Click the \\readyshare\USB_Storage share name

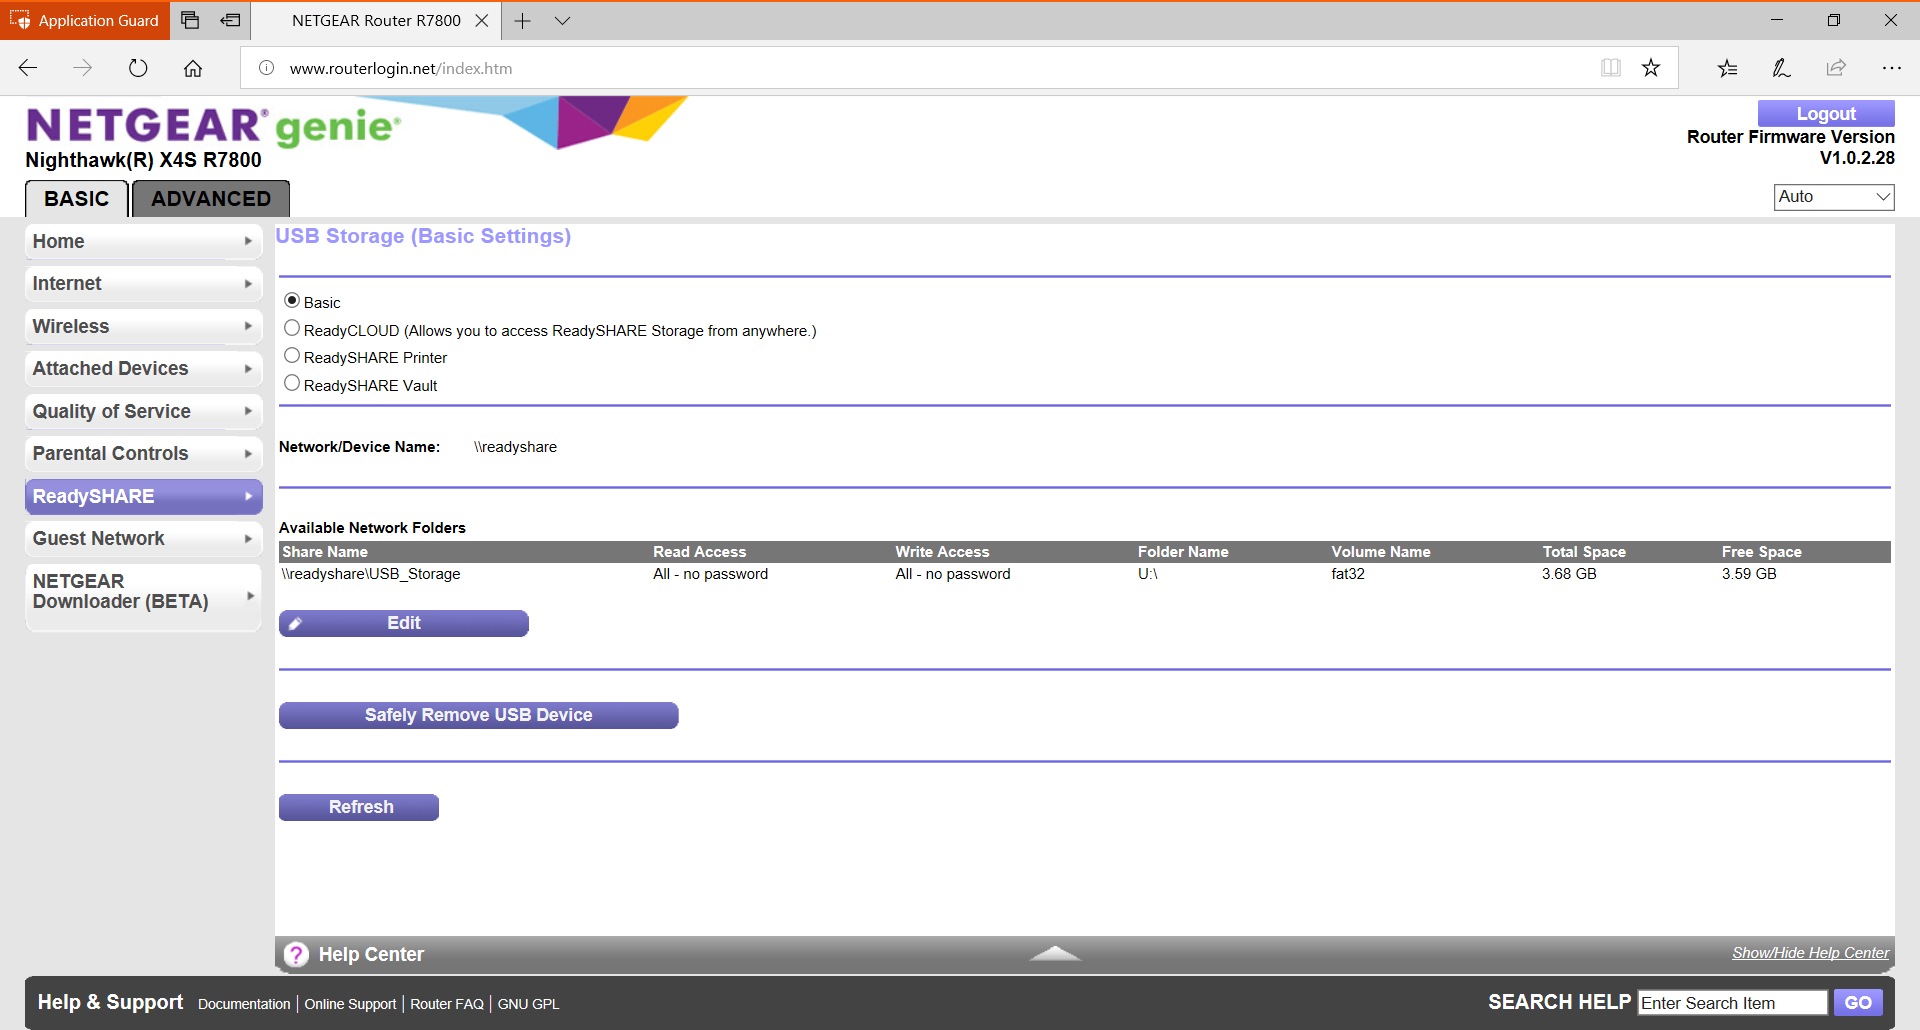[371, 574]
